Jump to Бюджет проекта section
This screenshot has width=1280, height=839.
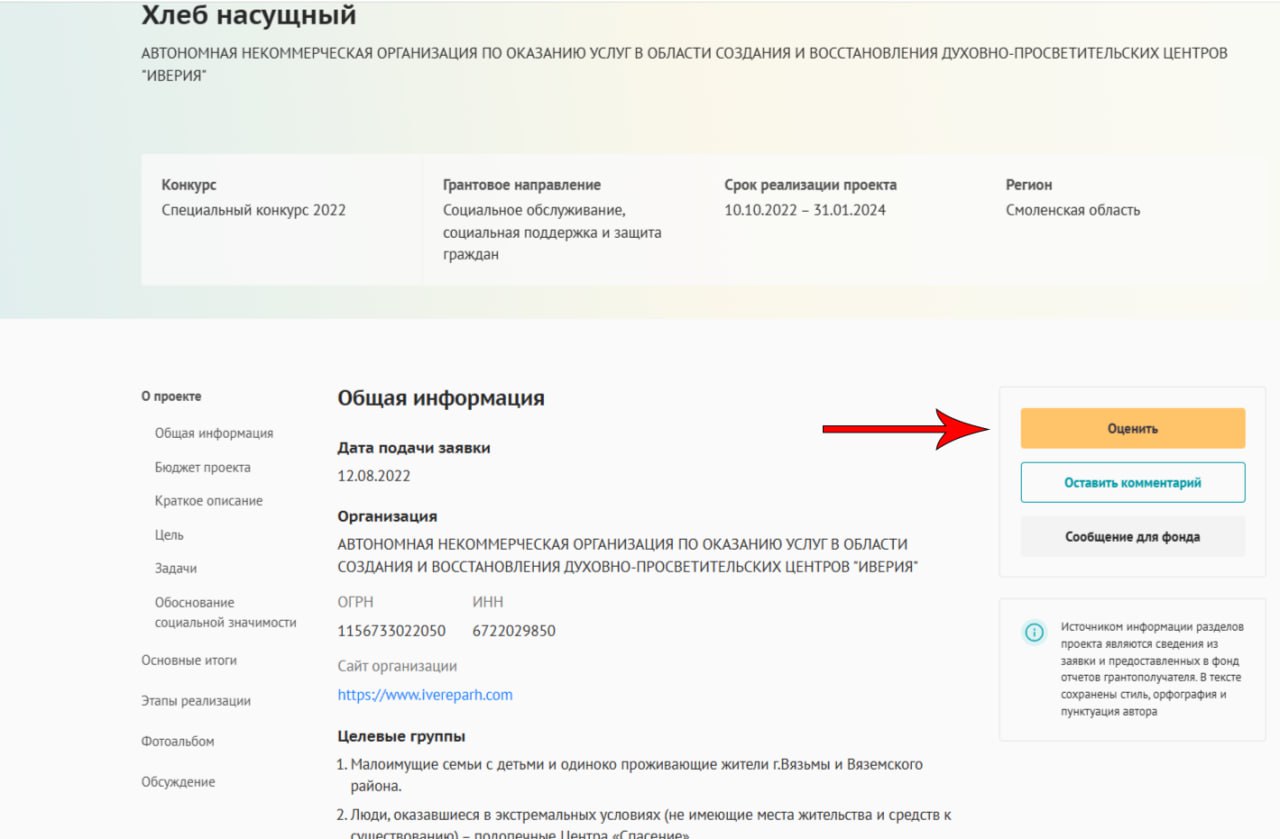pyautogui.click(x=203, y=467)
